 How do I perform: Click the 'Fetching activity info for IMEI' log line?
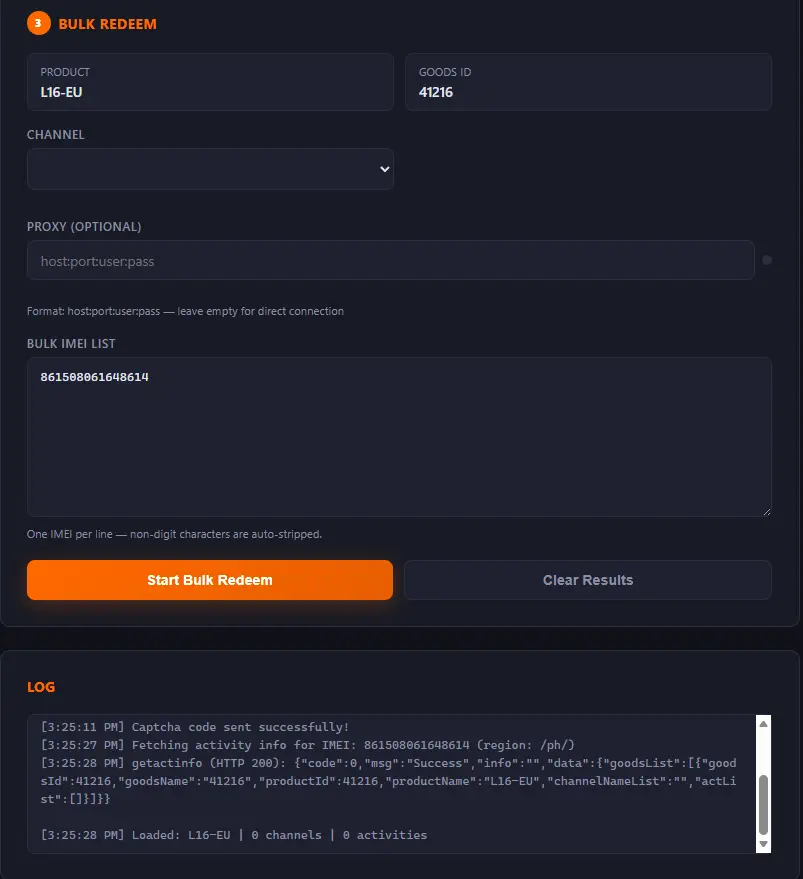pos(308,745)
